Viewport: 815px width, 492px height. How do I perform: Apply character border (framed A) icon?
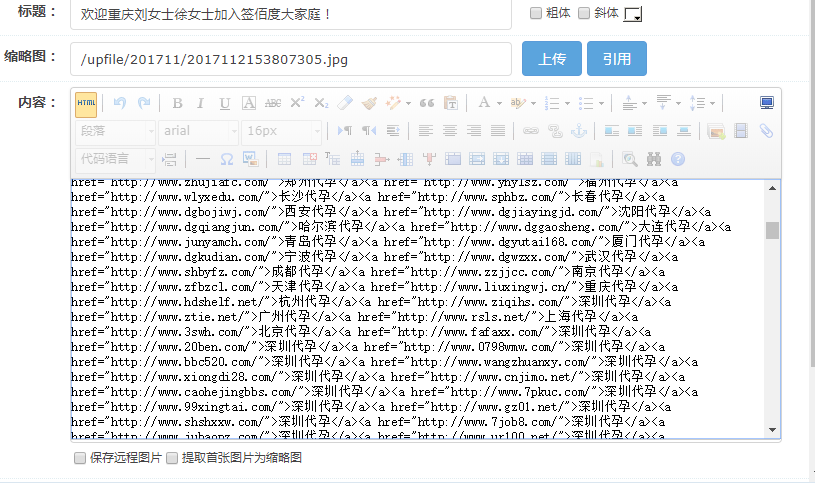pyautogui.click(x=249, y=103)
